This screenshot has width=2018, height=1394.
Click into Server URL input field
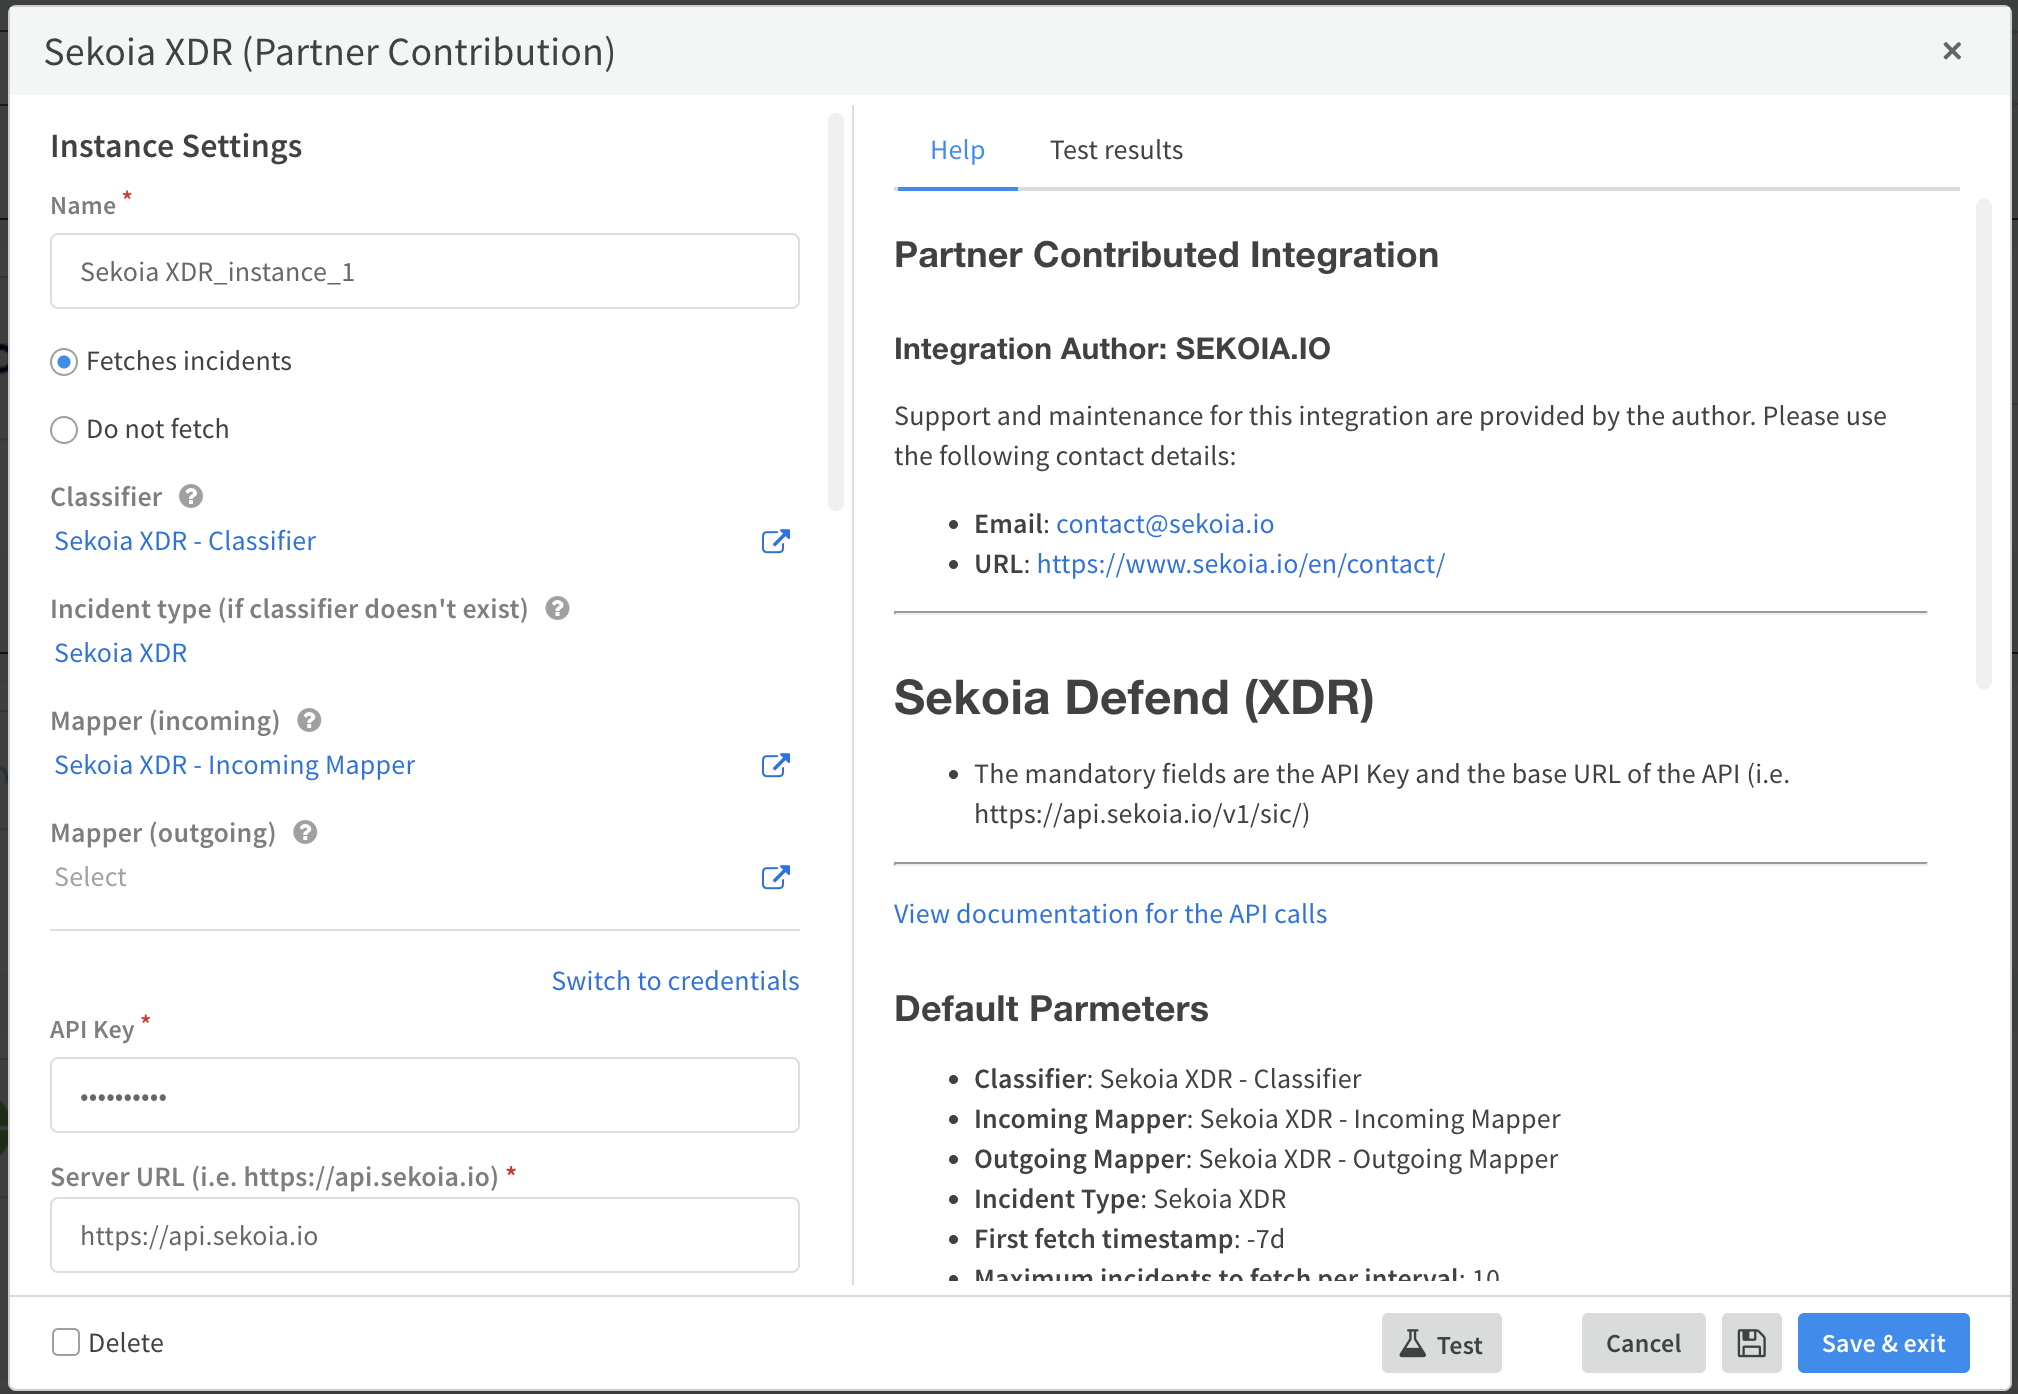(x=425, y=1236)
